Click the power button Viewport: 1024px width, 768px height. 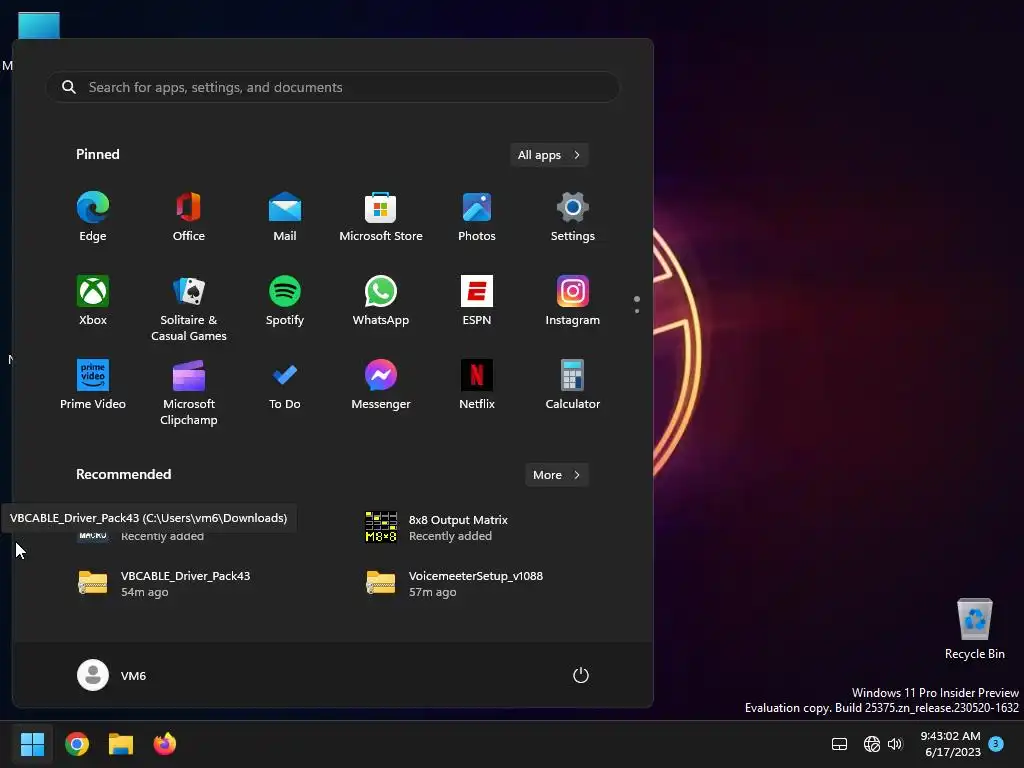coord(581,675)
